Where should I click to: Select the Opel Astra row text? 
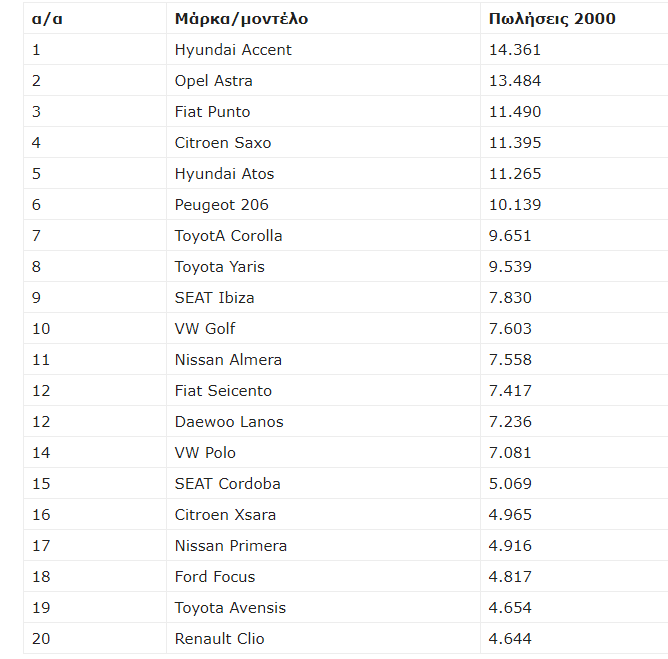click(213, 81)
